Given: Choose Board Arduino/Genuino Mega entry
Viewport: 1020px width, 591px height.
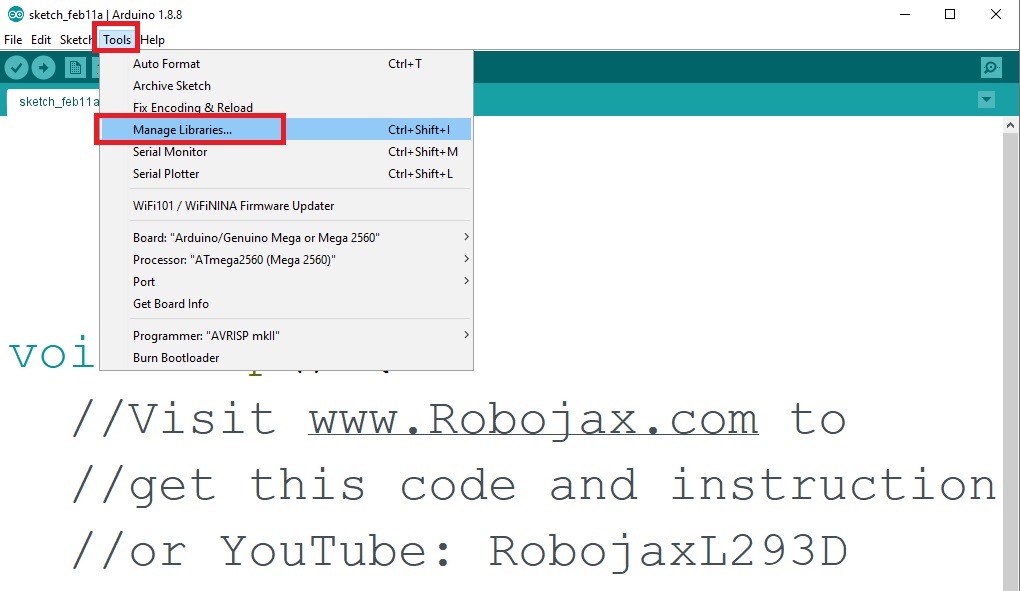Looking at the screenshot, I should point(286,237).
